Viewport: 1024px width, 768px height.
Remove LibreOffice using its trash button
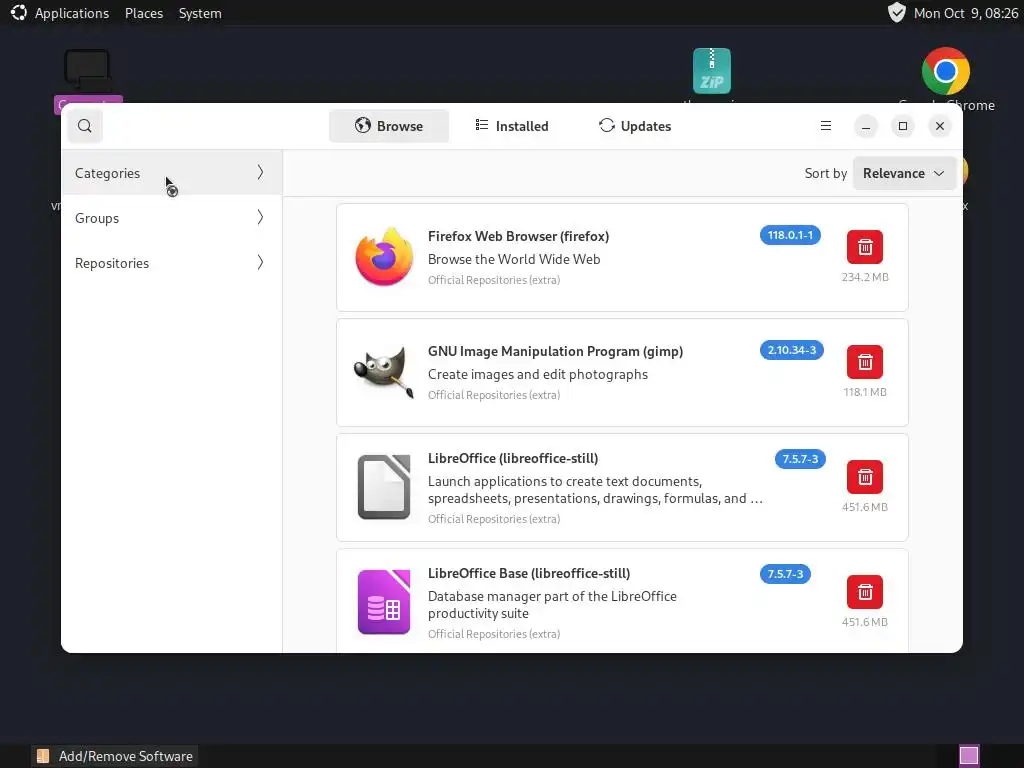(x=865, y=477)
